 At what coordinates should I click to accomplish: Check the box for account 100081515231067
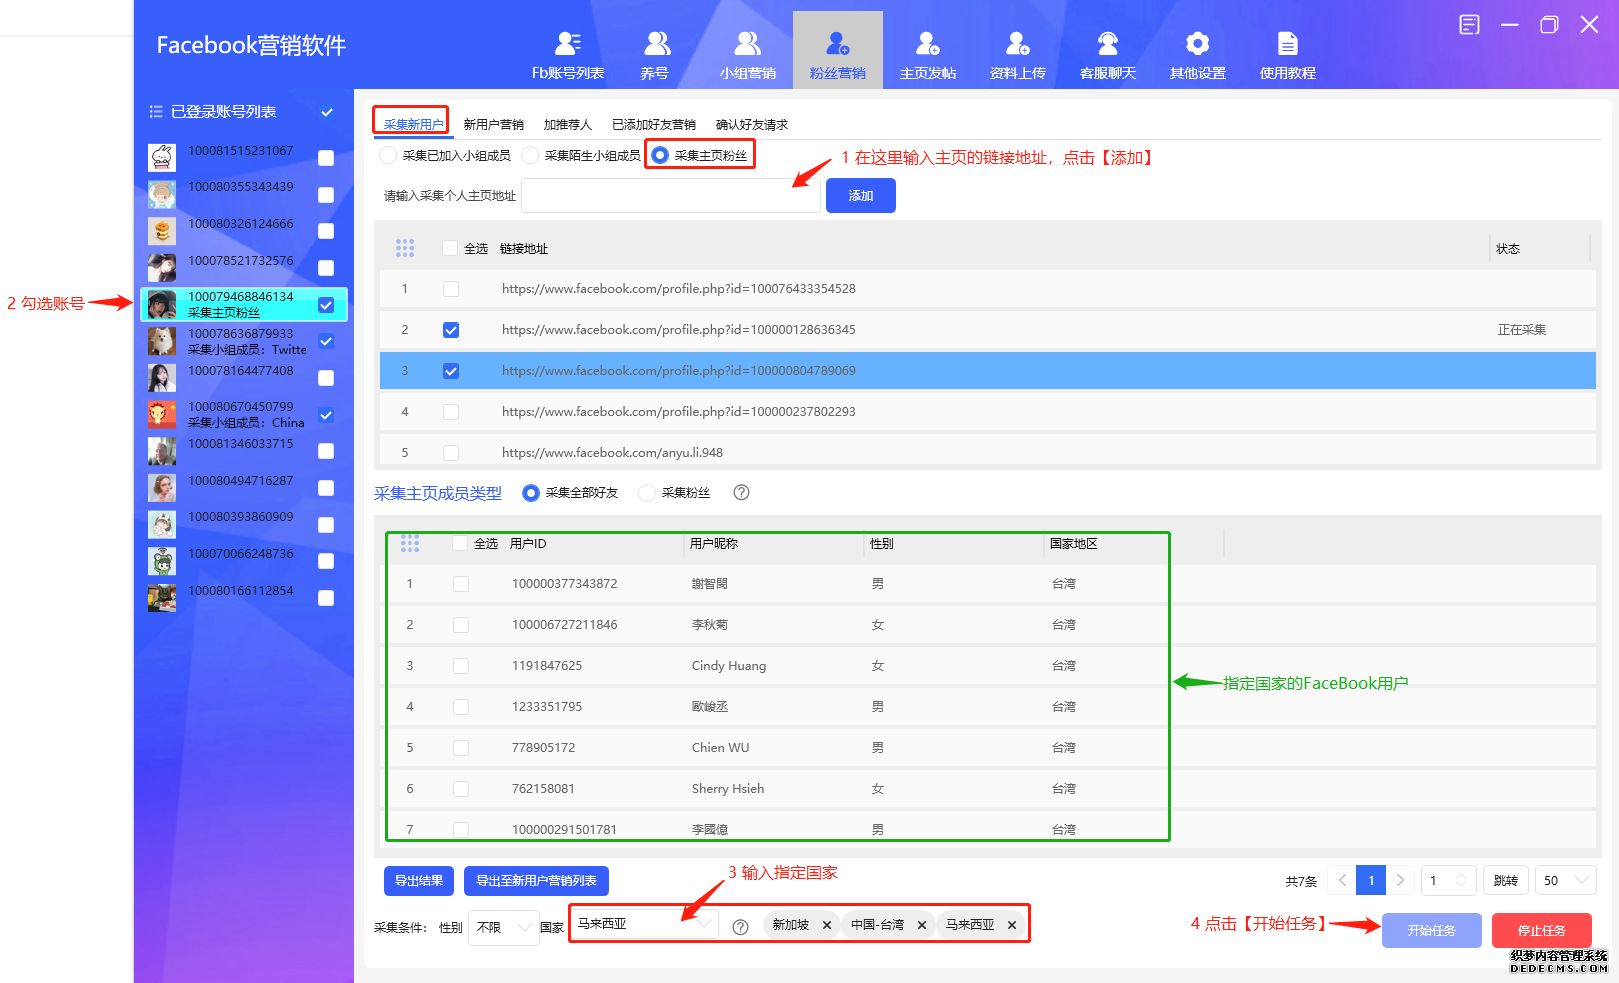pyautogui.click(x=326, y=158)
